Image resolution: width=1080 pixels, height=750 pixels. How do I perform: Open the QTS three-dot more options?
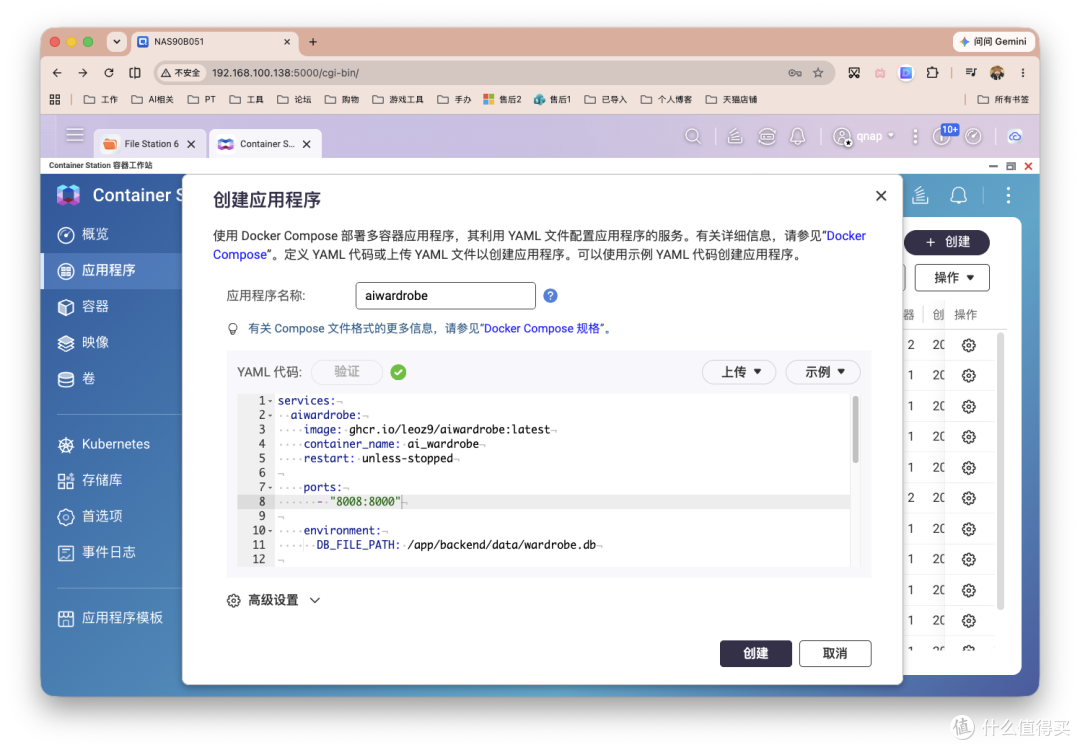click(915, 136)
